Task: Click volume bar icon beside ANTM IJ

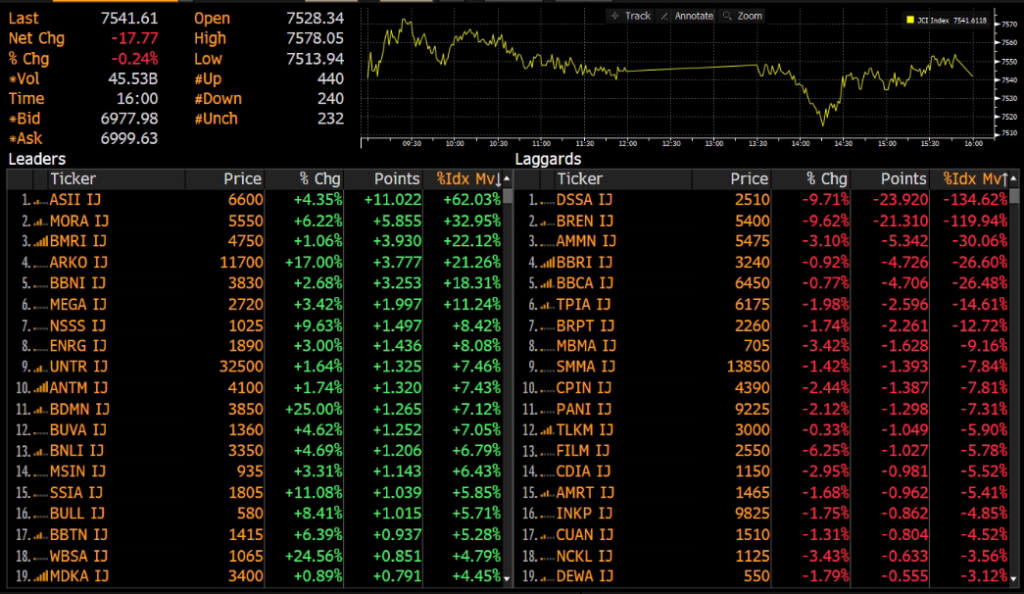Action: [40, 387]
